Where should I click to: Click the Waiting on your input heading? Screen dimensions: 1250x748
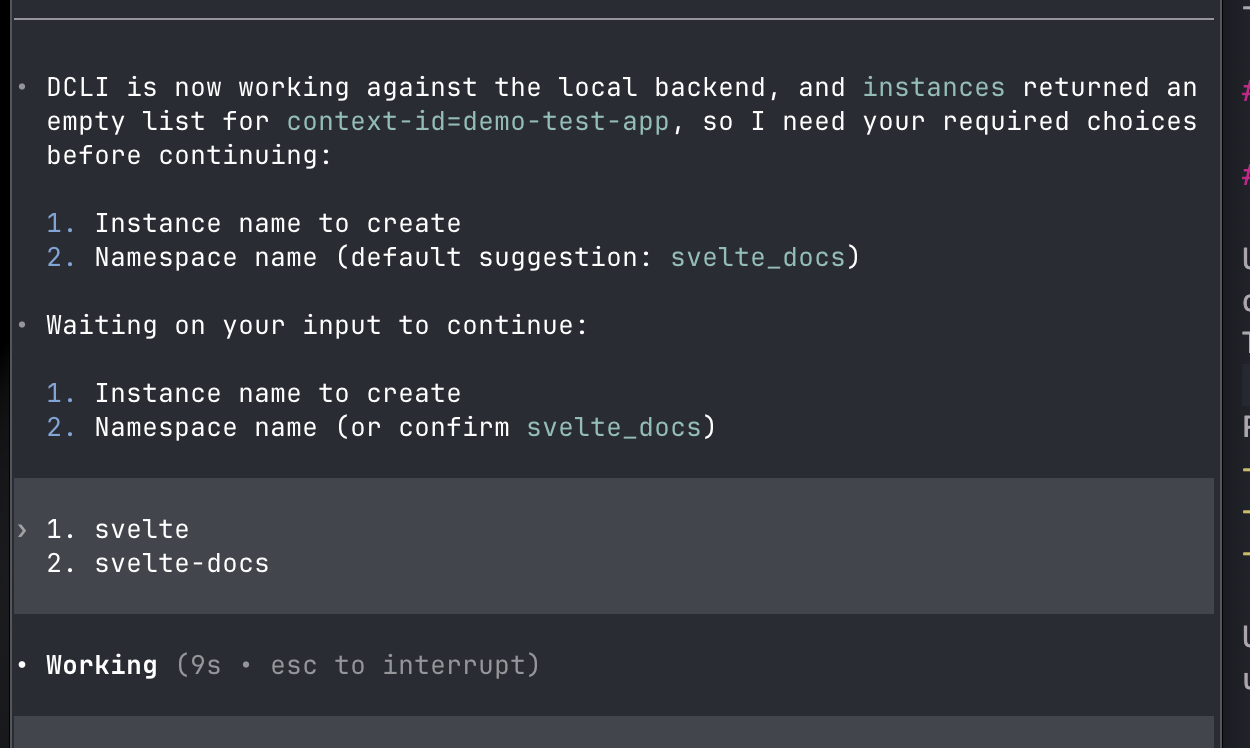point(316,325)
